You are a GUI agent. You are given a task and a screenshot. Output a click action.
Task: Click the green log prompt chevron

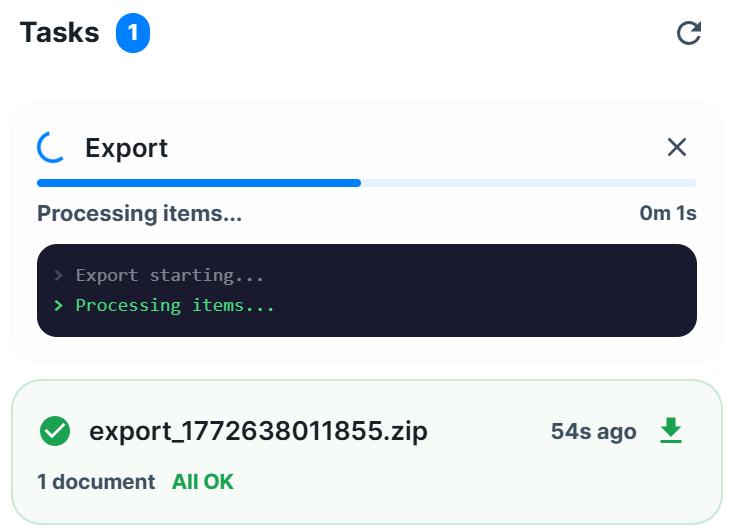coord(59,306)
